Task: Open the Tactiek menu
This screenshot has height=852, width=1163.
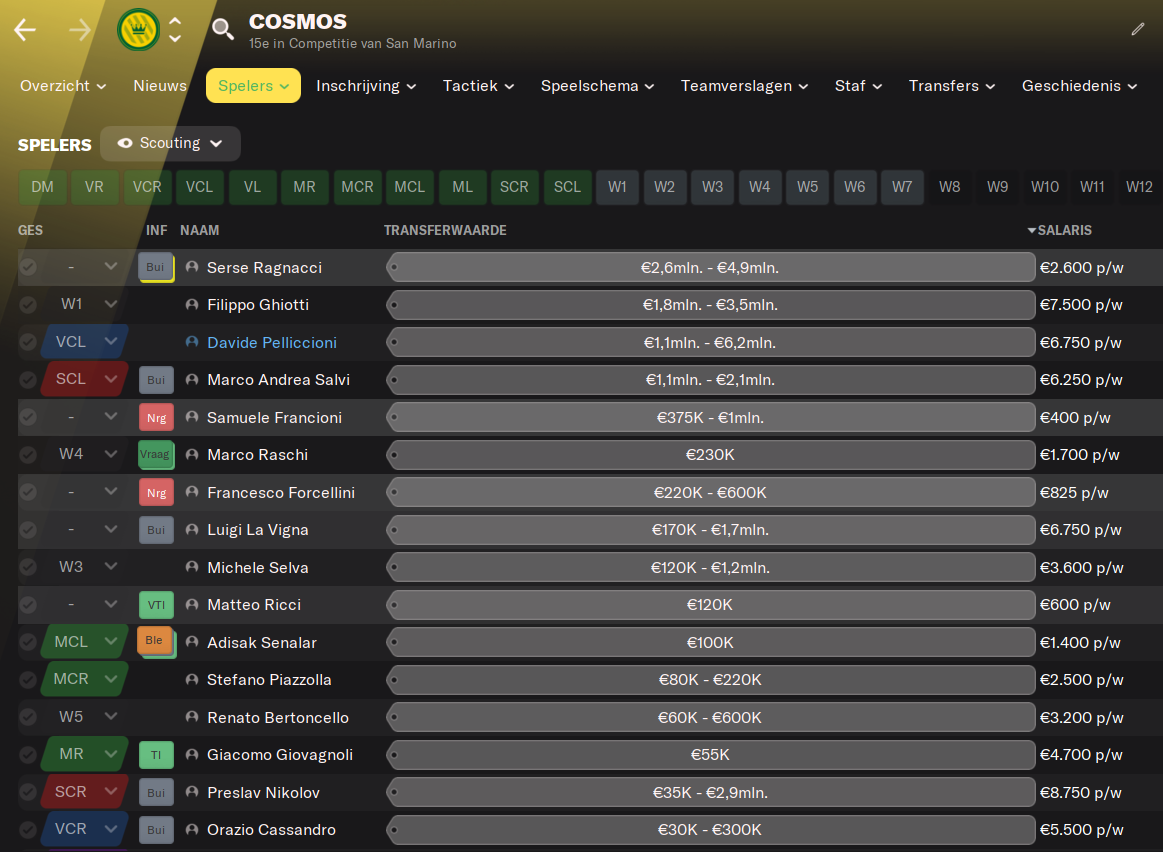Action: (478, 86)
